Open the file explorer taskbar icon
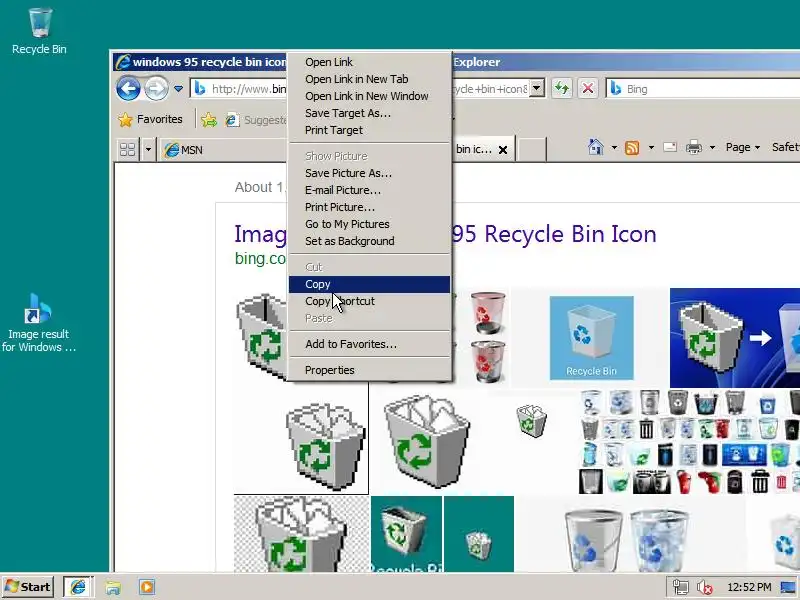The image size is (800, 600). pos(113,587)
